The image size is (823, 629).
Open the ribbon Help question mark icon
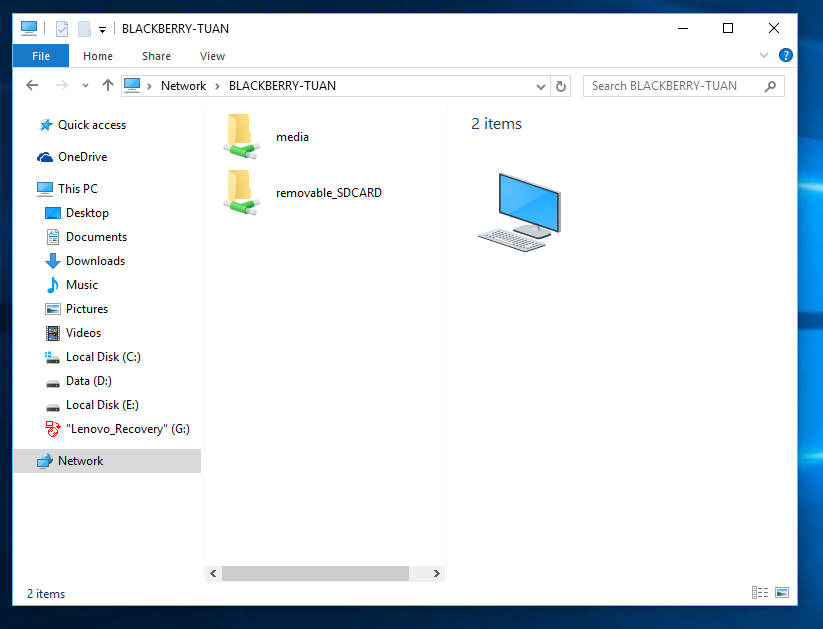pyautogui.click(x=786, y=56)
